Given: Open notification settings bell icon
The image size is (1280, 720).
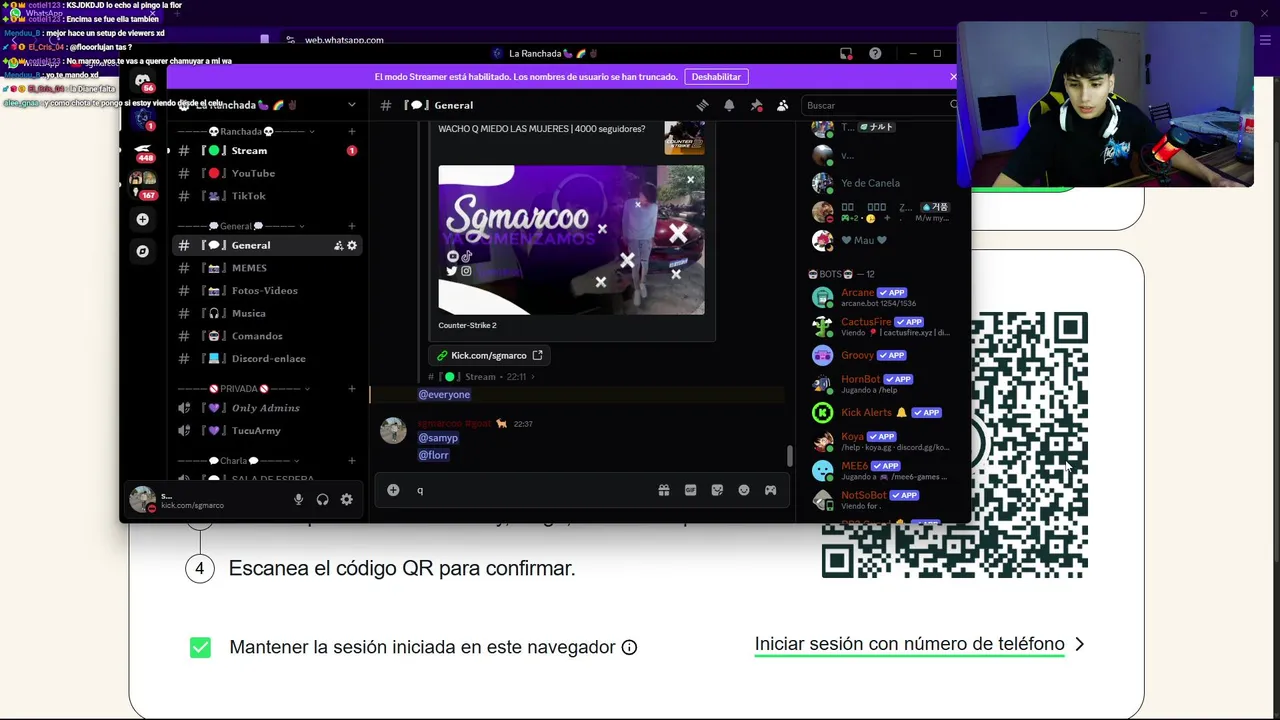Looking at the screenshot, I should tap(729, 105).
